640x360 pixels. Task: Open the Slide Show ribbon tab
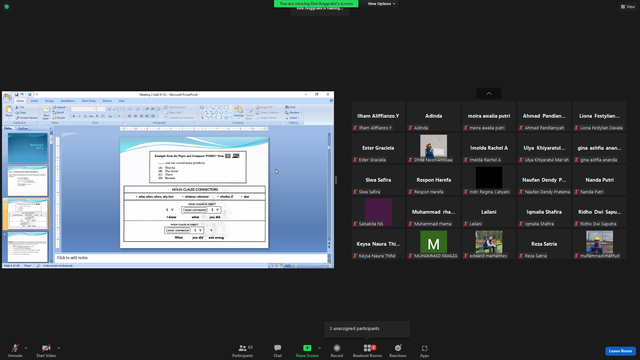[x=89, y=101]
